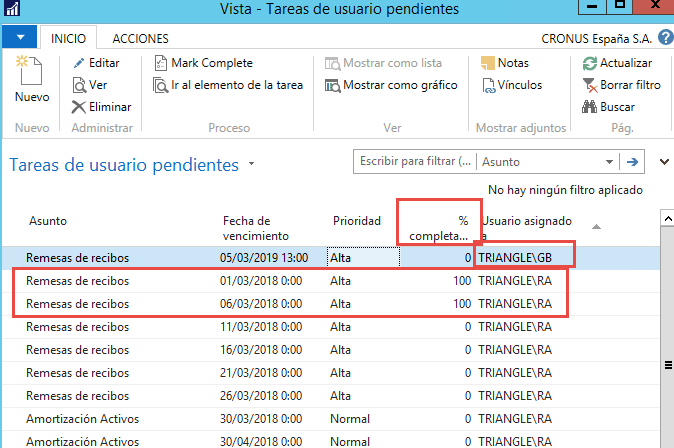Sort by the Fecha de vencimiento column header

tap(256, 228)
